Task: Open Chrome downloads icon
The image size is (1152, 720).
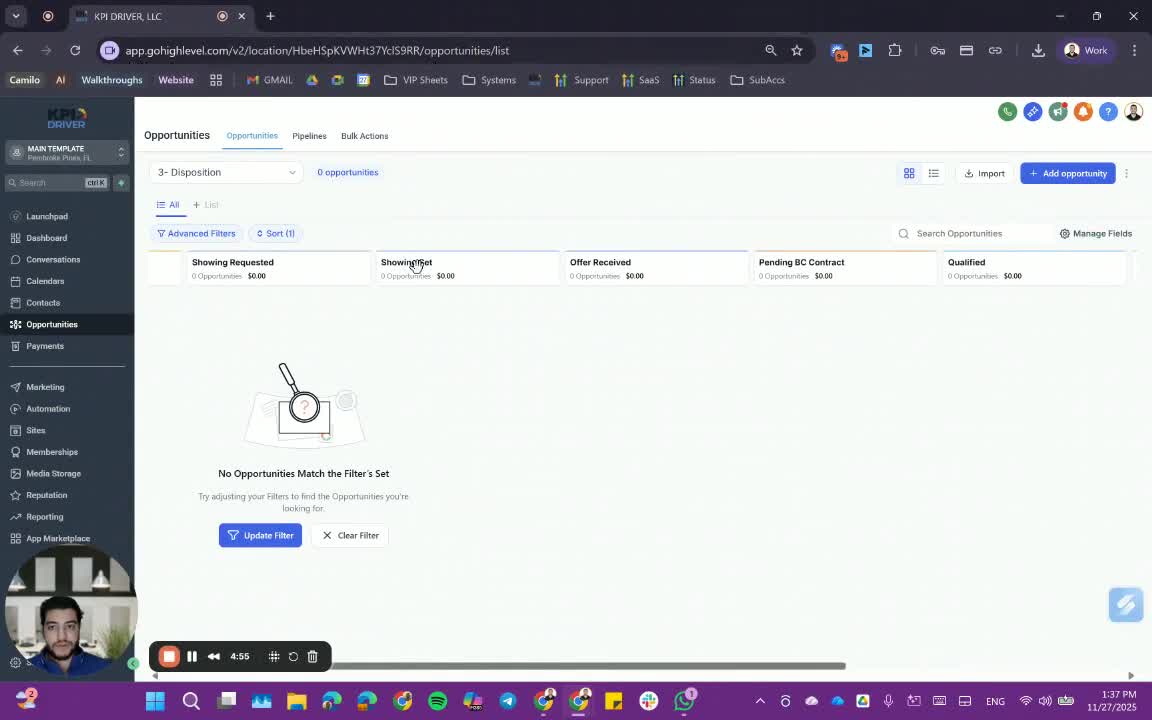Action: (1038, 50)
